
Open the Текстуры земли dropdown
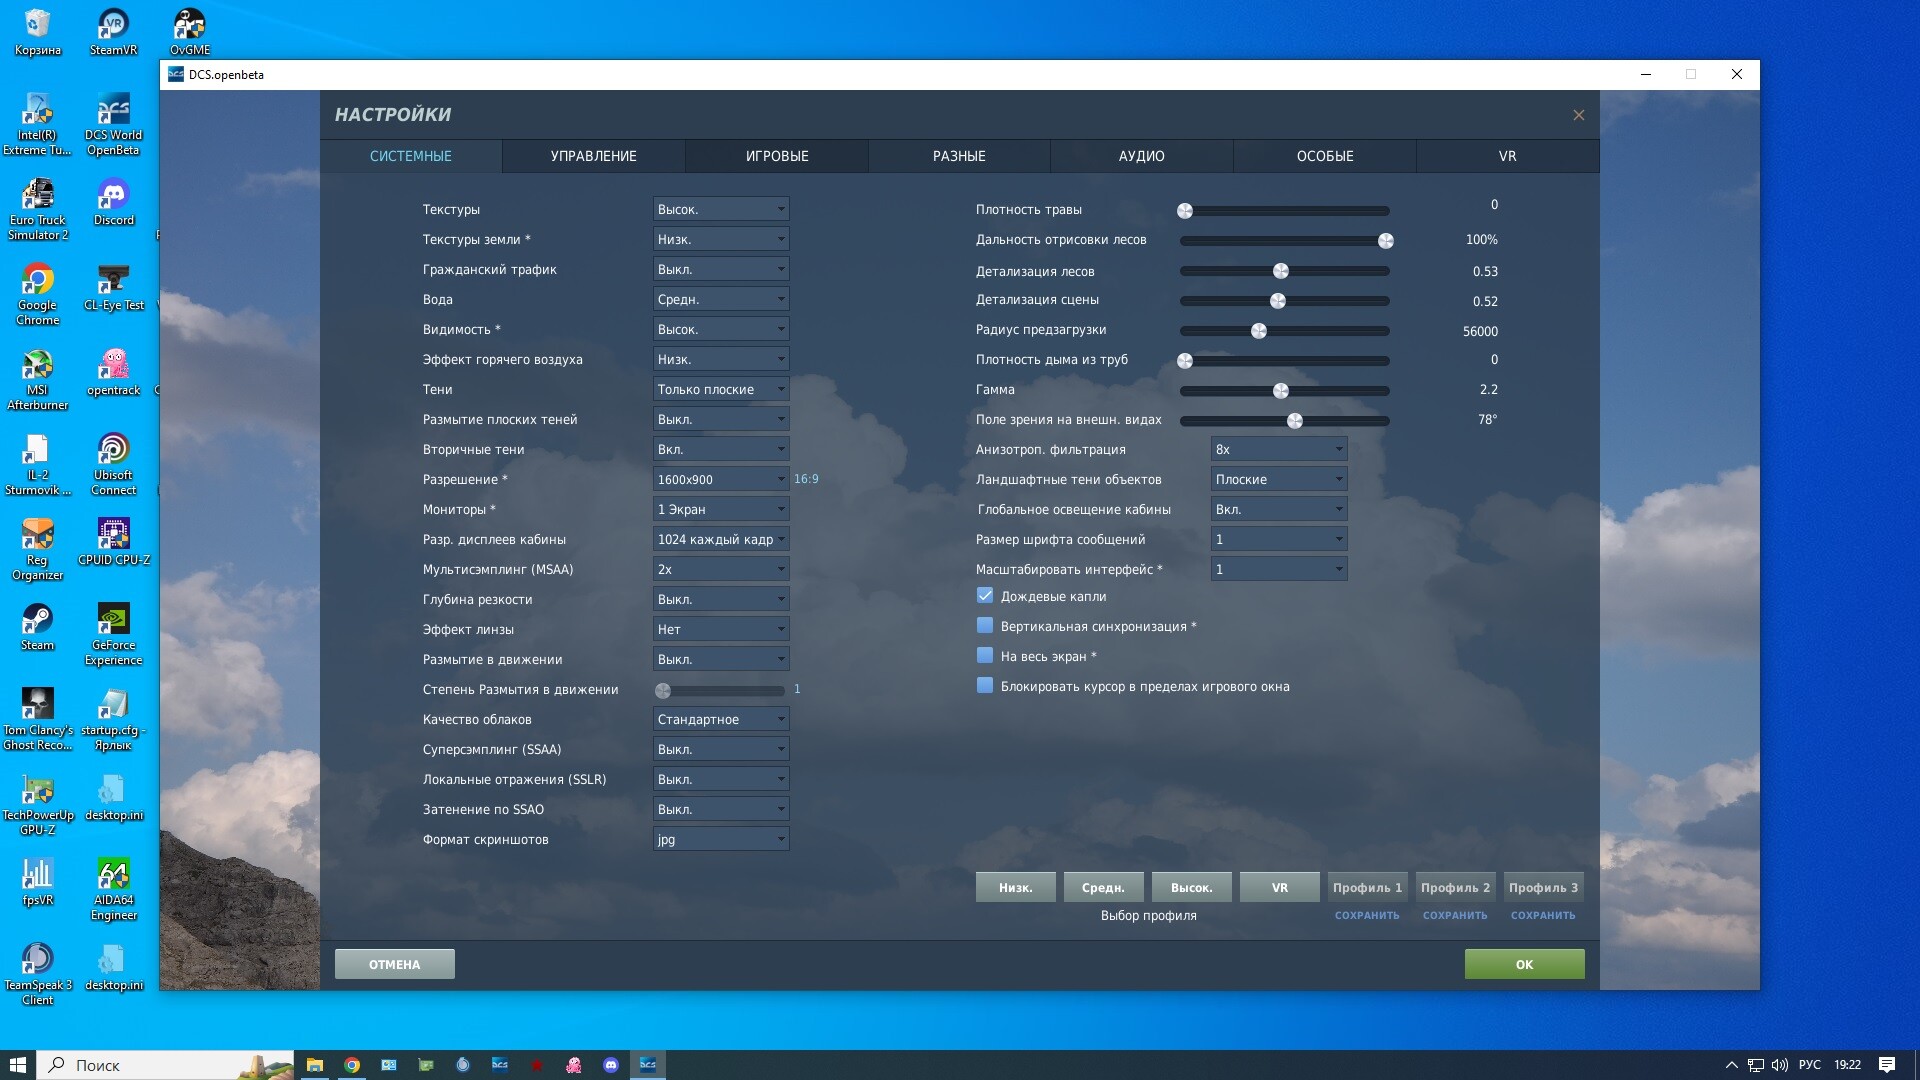click(721, 239)
